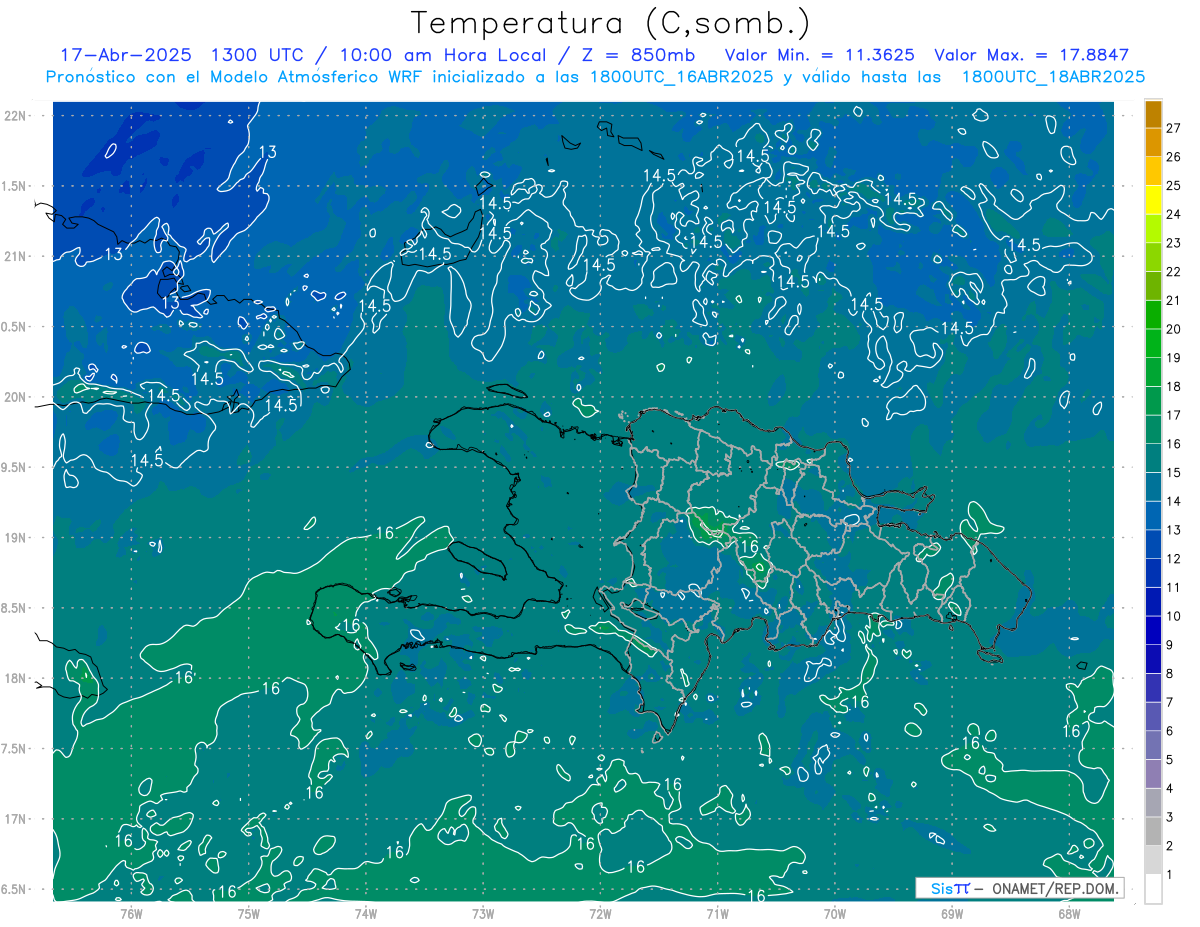The width and height of the screenshot is (1200, 927).
Task: Click the blue legend swatch labeled 12
Action: (1153, 545)
